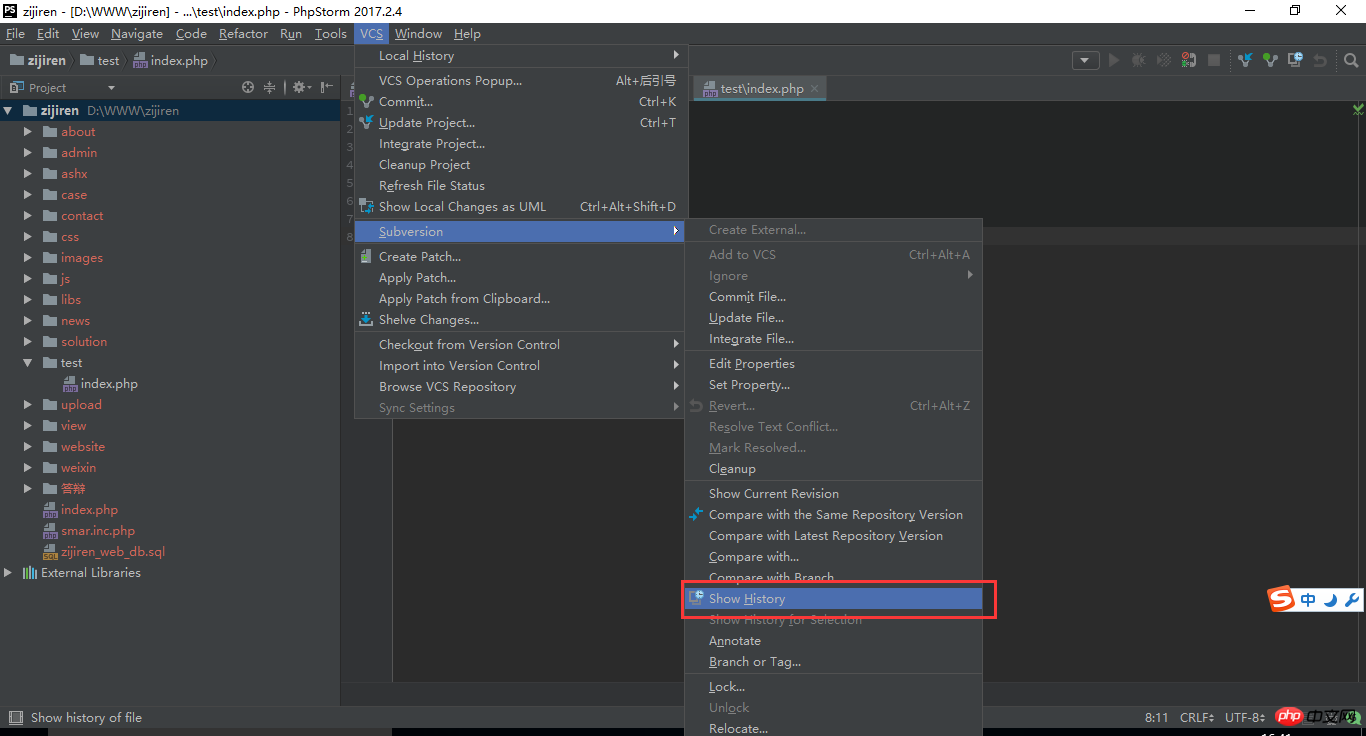Open the Window menu

418,34
